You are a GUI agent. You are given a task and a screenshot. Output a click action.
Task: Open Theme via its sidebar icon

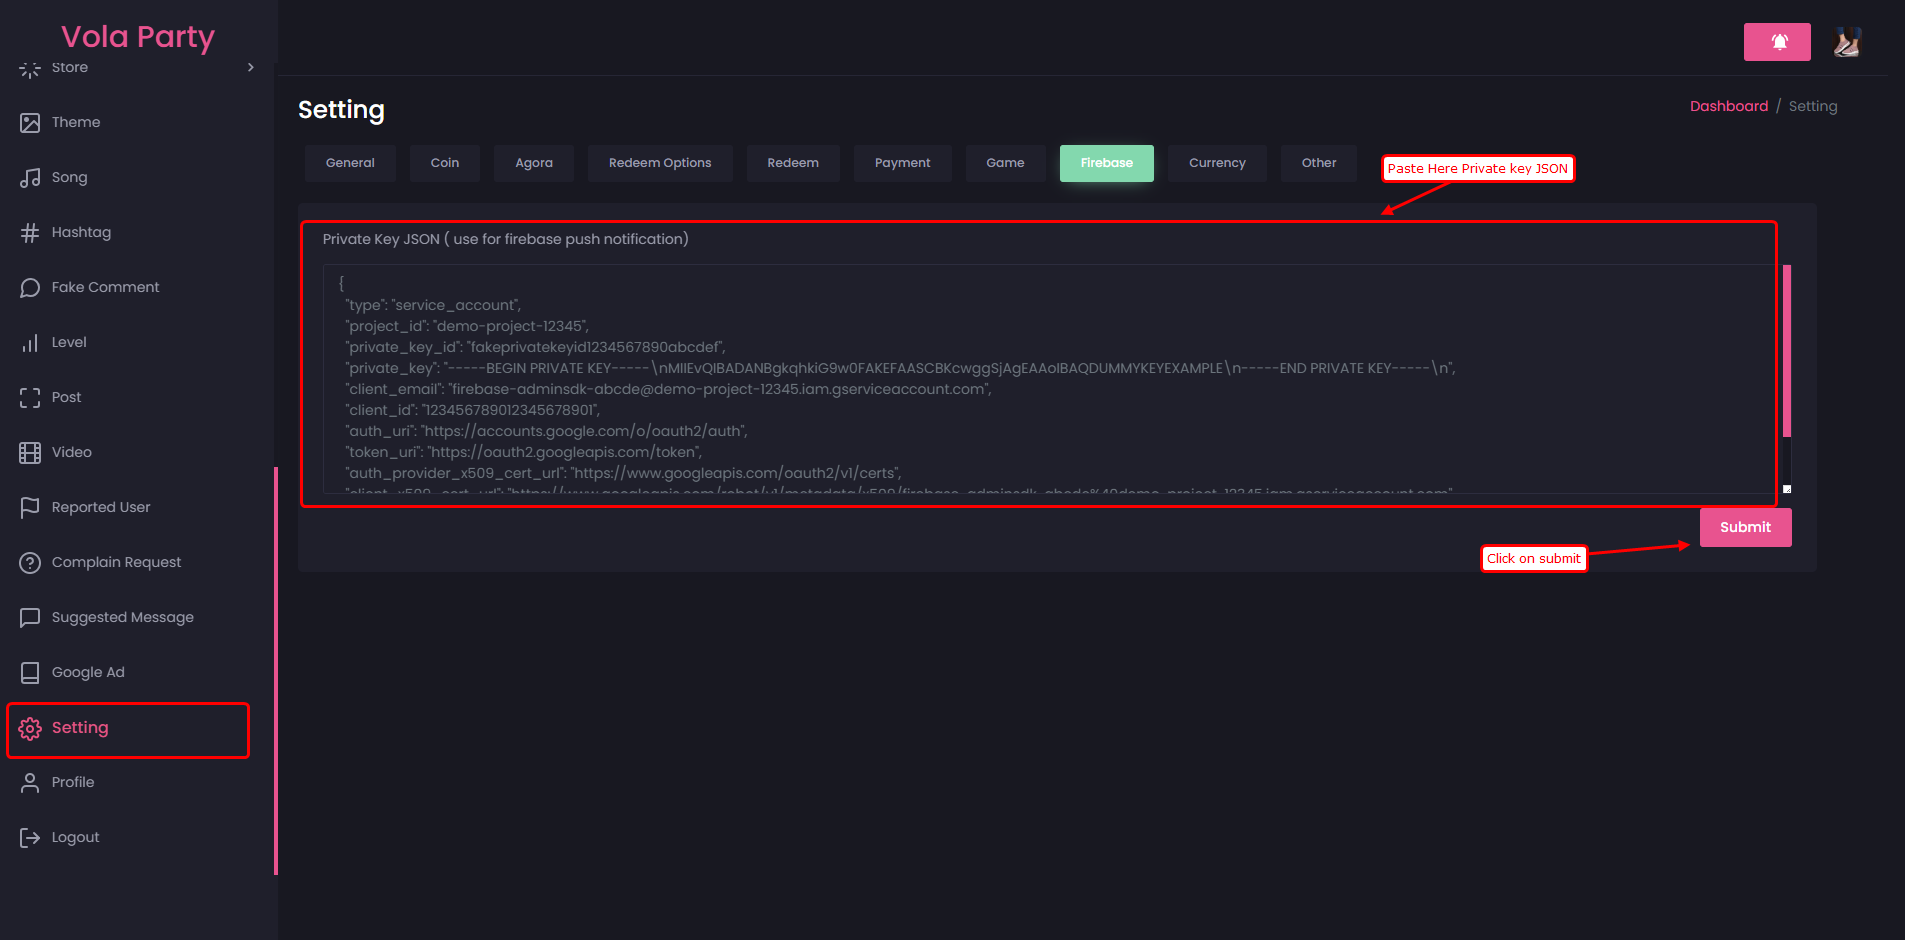(x=30, y=123)
